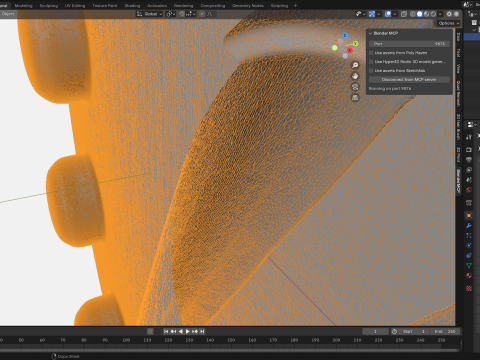This screenshot has width=480, height=360.
Task: Open the Object Constraints properties tab
Action: (x=469, y=256)
